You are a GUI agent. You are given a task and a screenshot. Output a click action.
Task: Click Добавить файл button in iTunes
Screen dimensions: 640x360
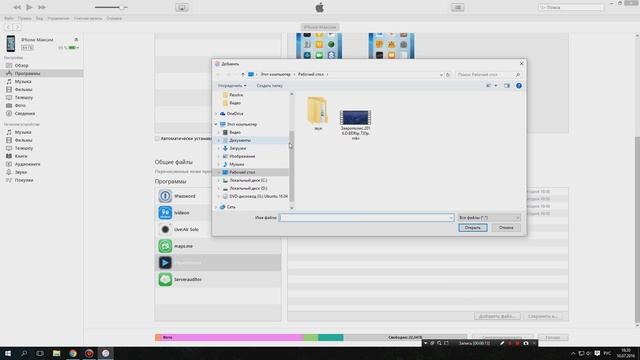pos(497,316)
